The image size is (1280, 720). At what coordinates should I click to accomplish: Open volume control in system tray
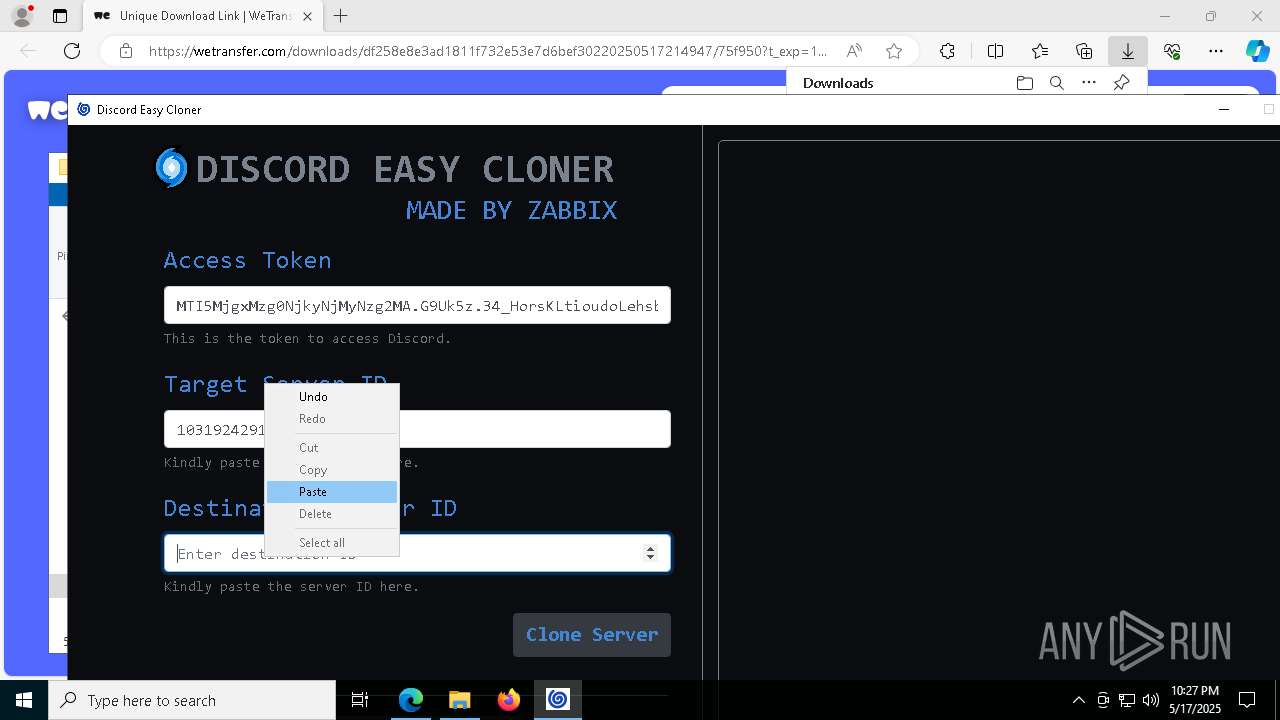click(1150, 700)
